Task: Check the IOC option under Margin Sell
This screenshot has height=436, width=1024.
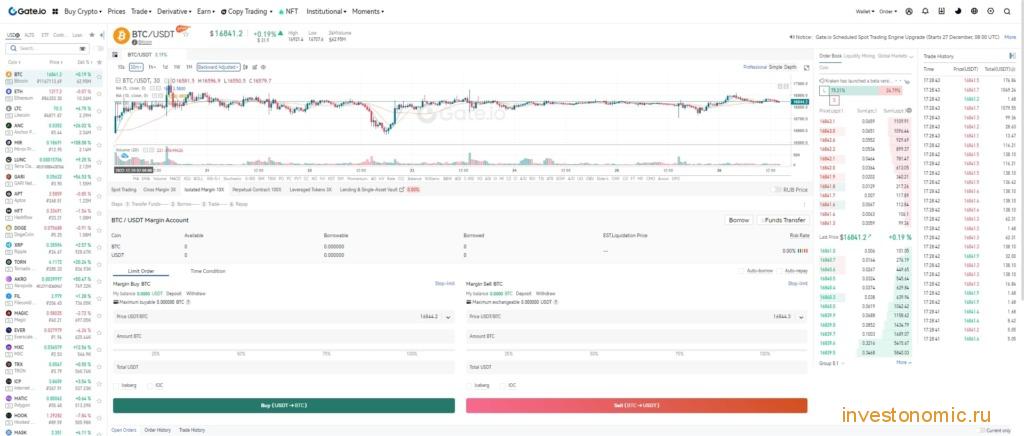Action: pos(504,386)
